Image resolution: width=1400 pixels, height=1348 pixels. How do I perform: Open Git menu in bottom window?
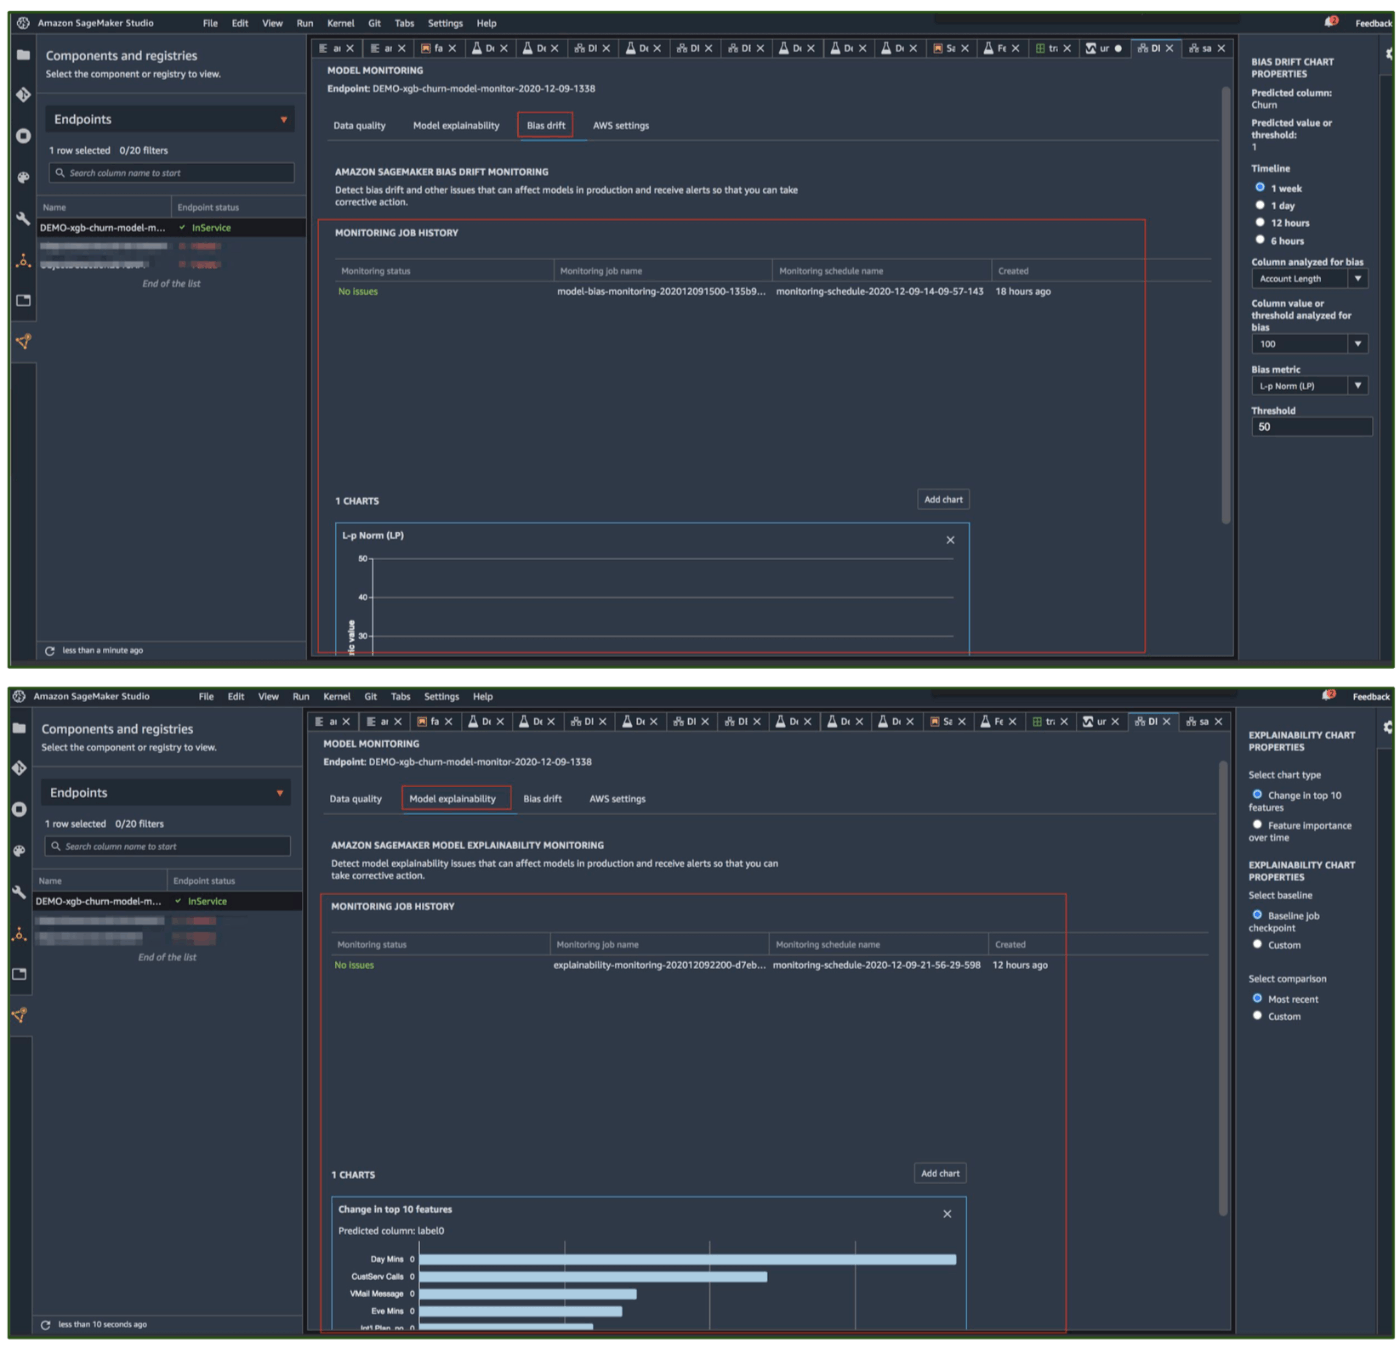pos(371,697)
